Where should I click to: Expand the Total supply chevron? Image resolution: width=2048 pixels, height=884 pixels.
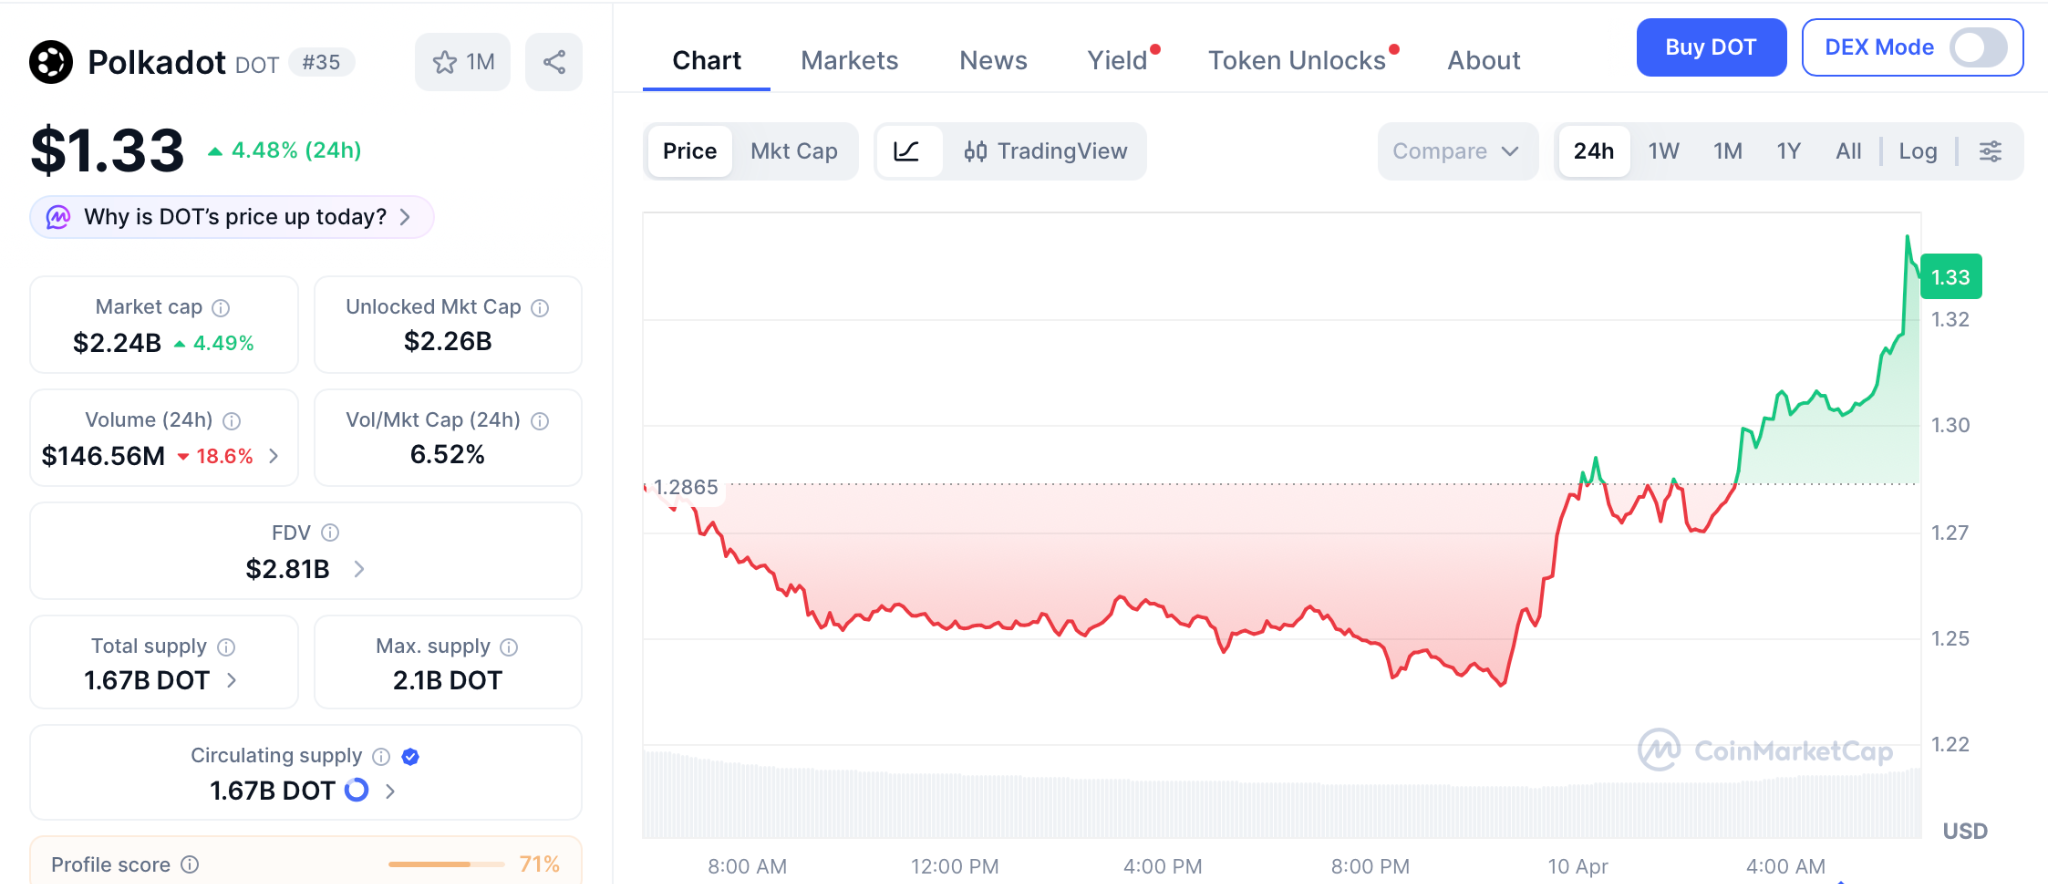pyautogui.click(x=232, y=680)
